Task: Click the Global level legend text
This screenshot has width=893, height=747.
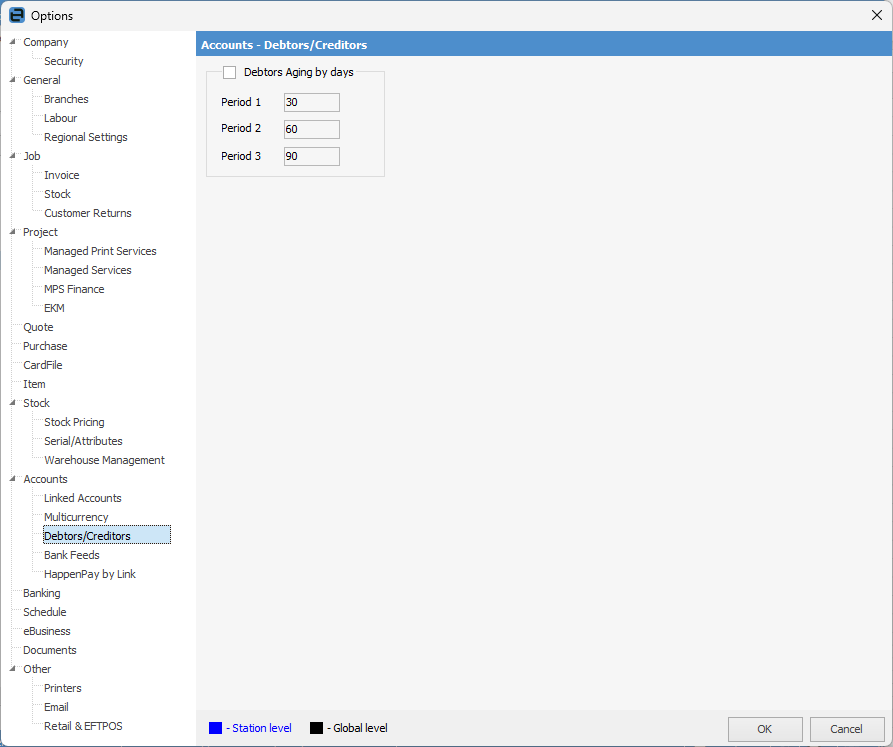Action: coord(357,728)
